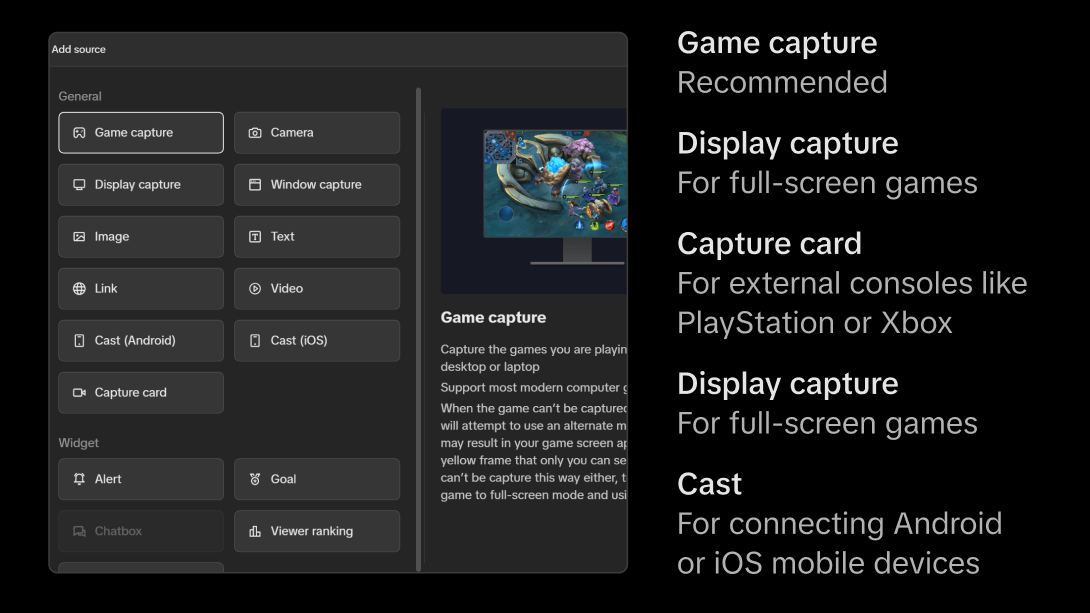Add the Goal widget
The image size is (1090, 613).
[317, 479]
